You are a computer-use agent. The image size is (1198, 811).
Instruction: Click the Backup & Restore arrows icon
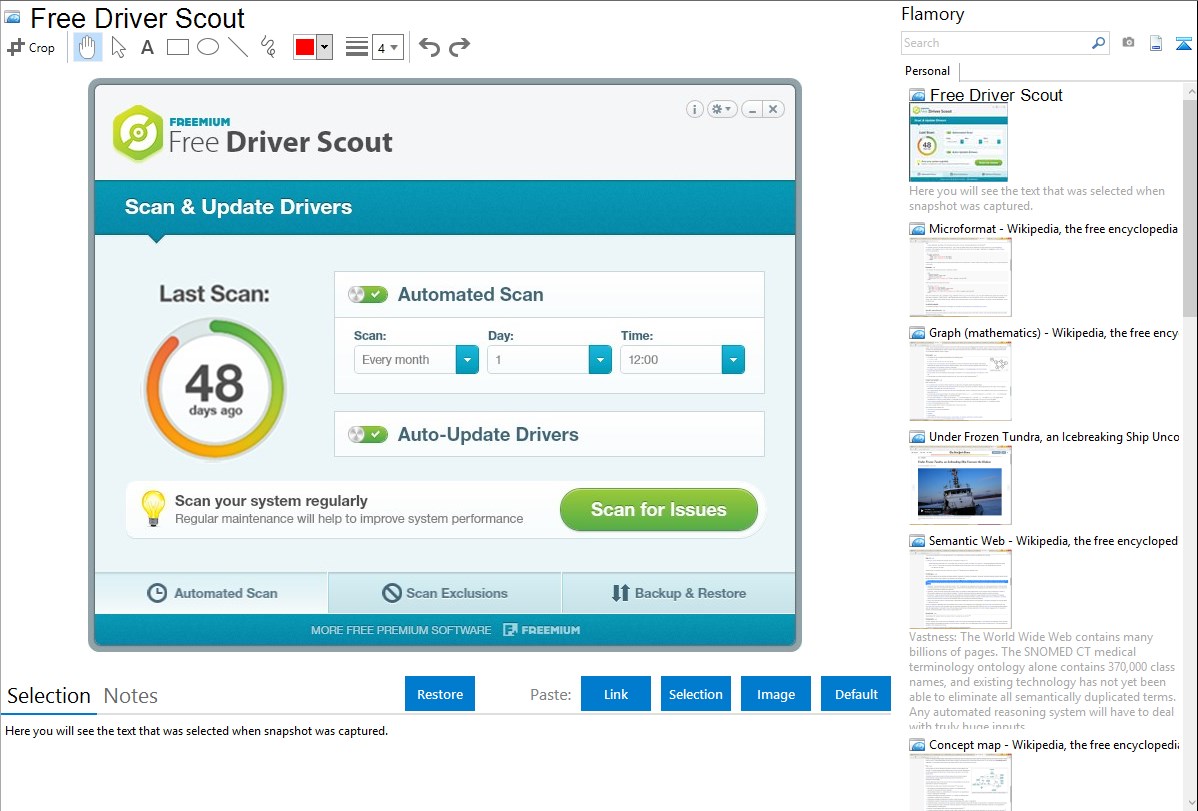point(620,593)
